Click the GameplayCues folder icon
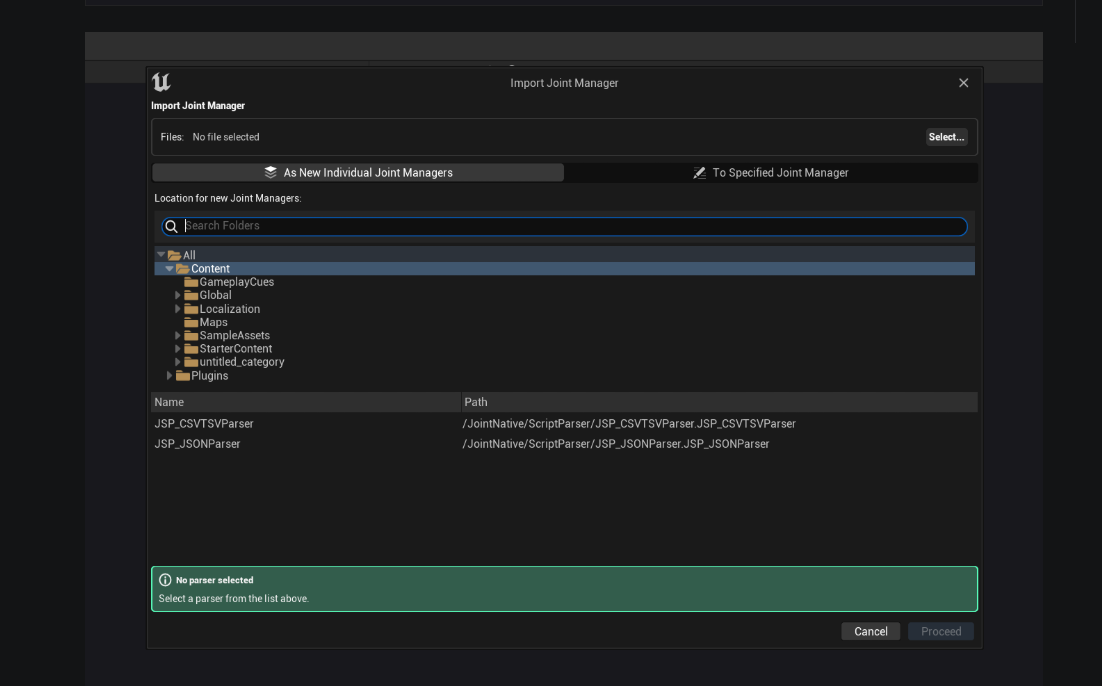 click(x=191, y=283)
